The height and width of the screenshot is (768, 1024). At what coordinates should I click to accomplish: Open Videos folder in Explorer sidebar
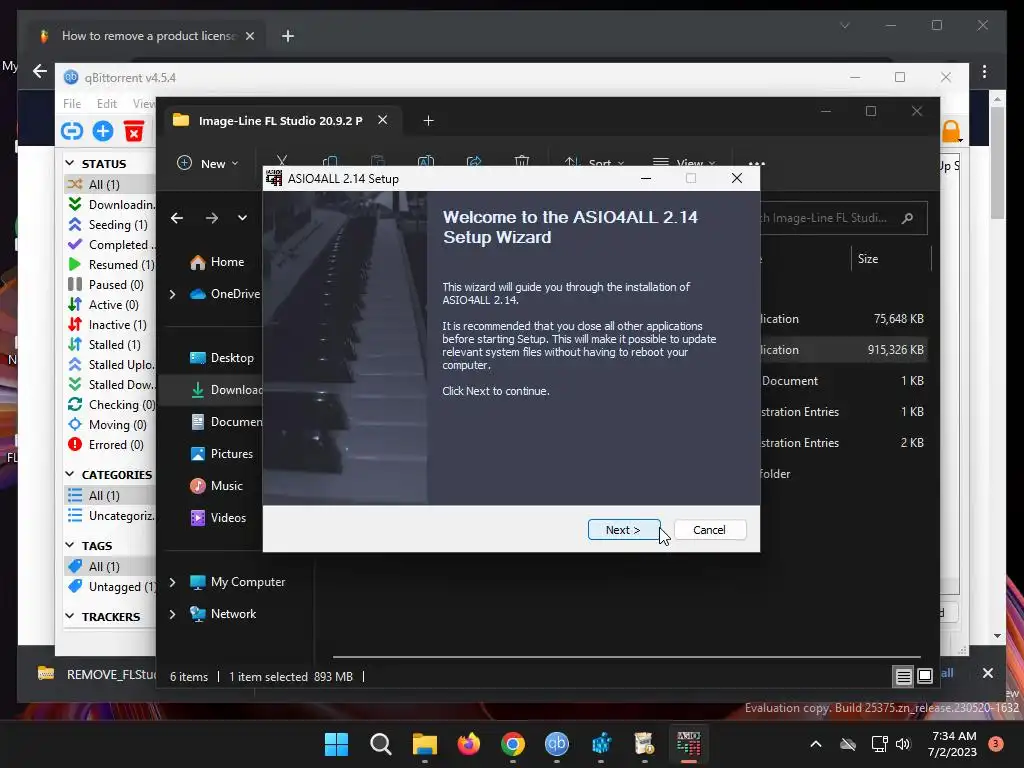[218, 518]
